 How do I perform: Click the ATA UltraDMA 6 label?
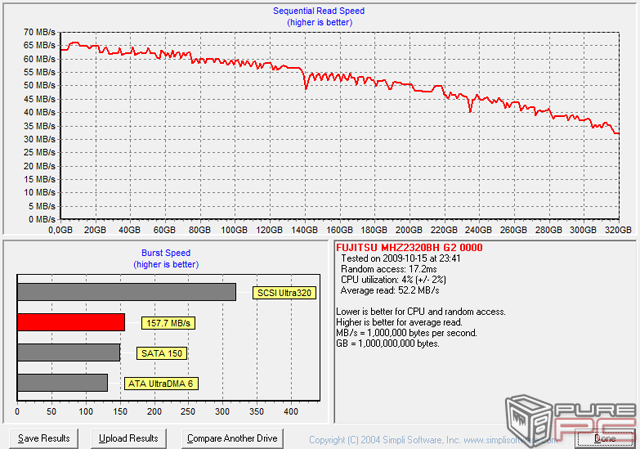tap(161, 384)
